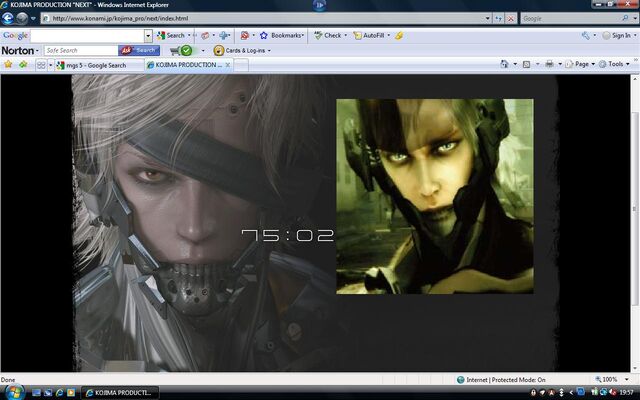Click the yellow highlighter icon
Screen dimensions: 640x400
tap(399, 36)
